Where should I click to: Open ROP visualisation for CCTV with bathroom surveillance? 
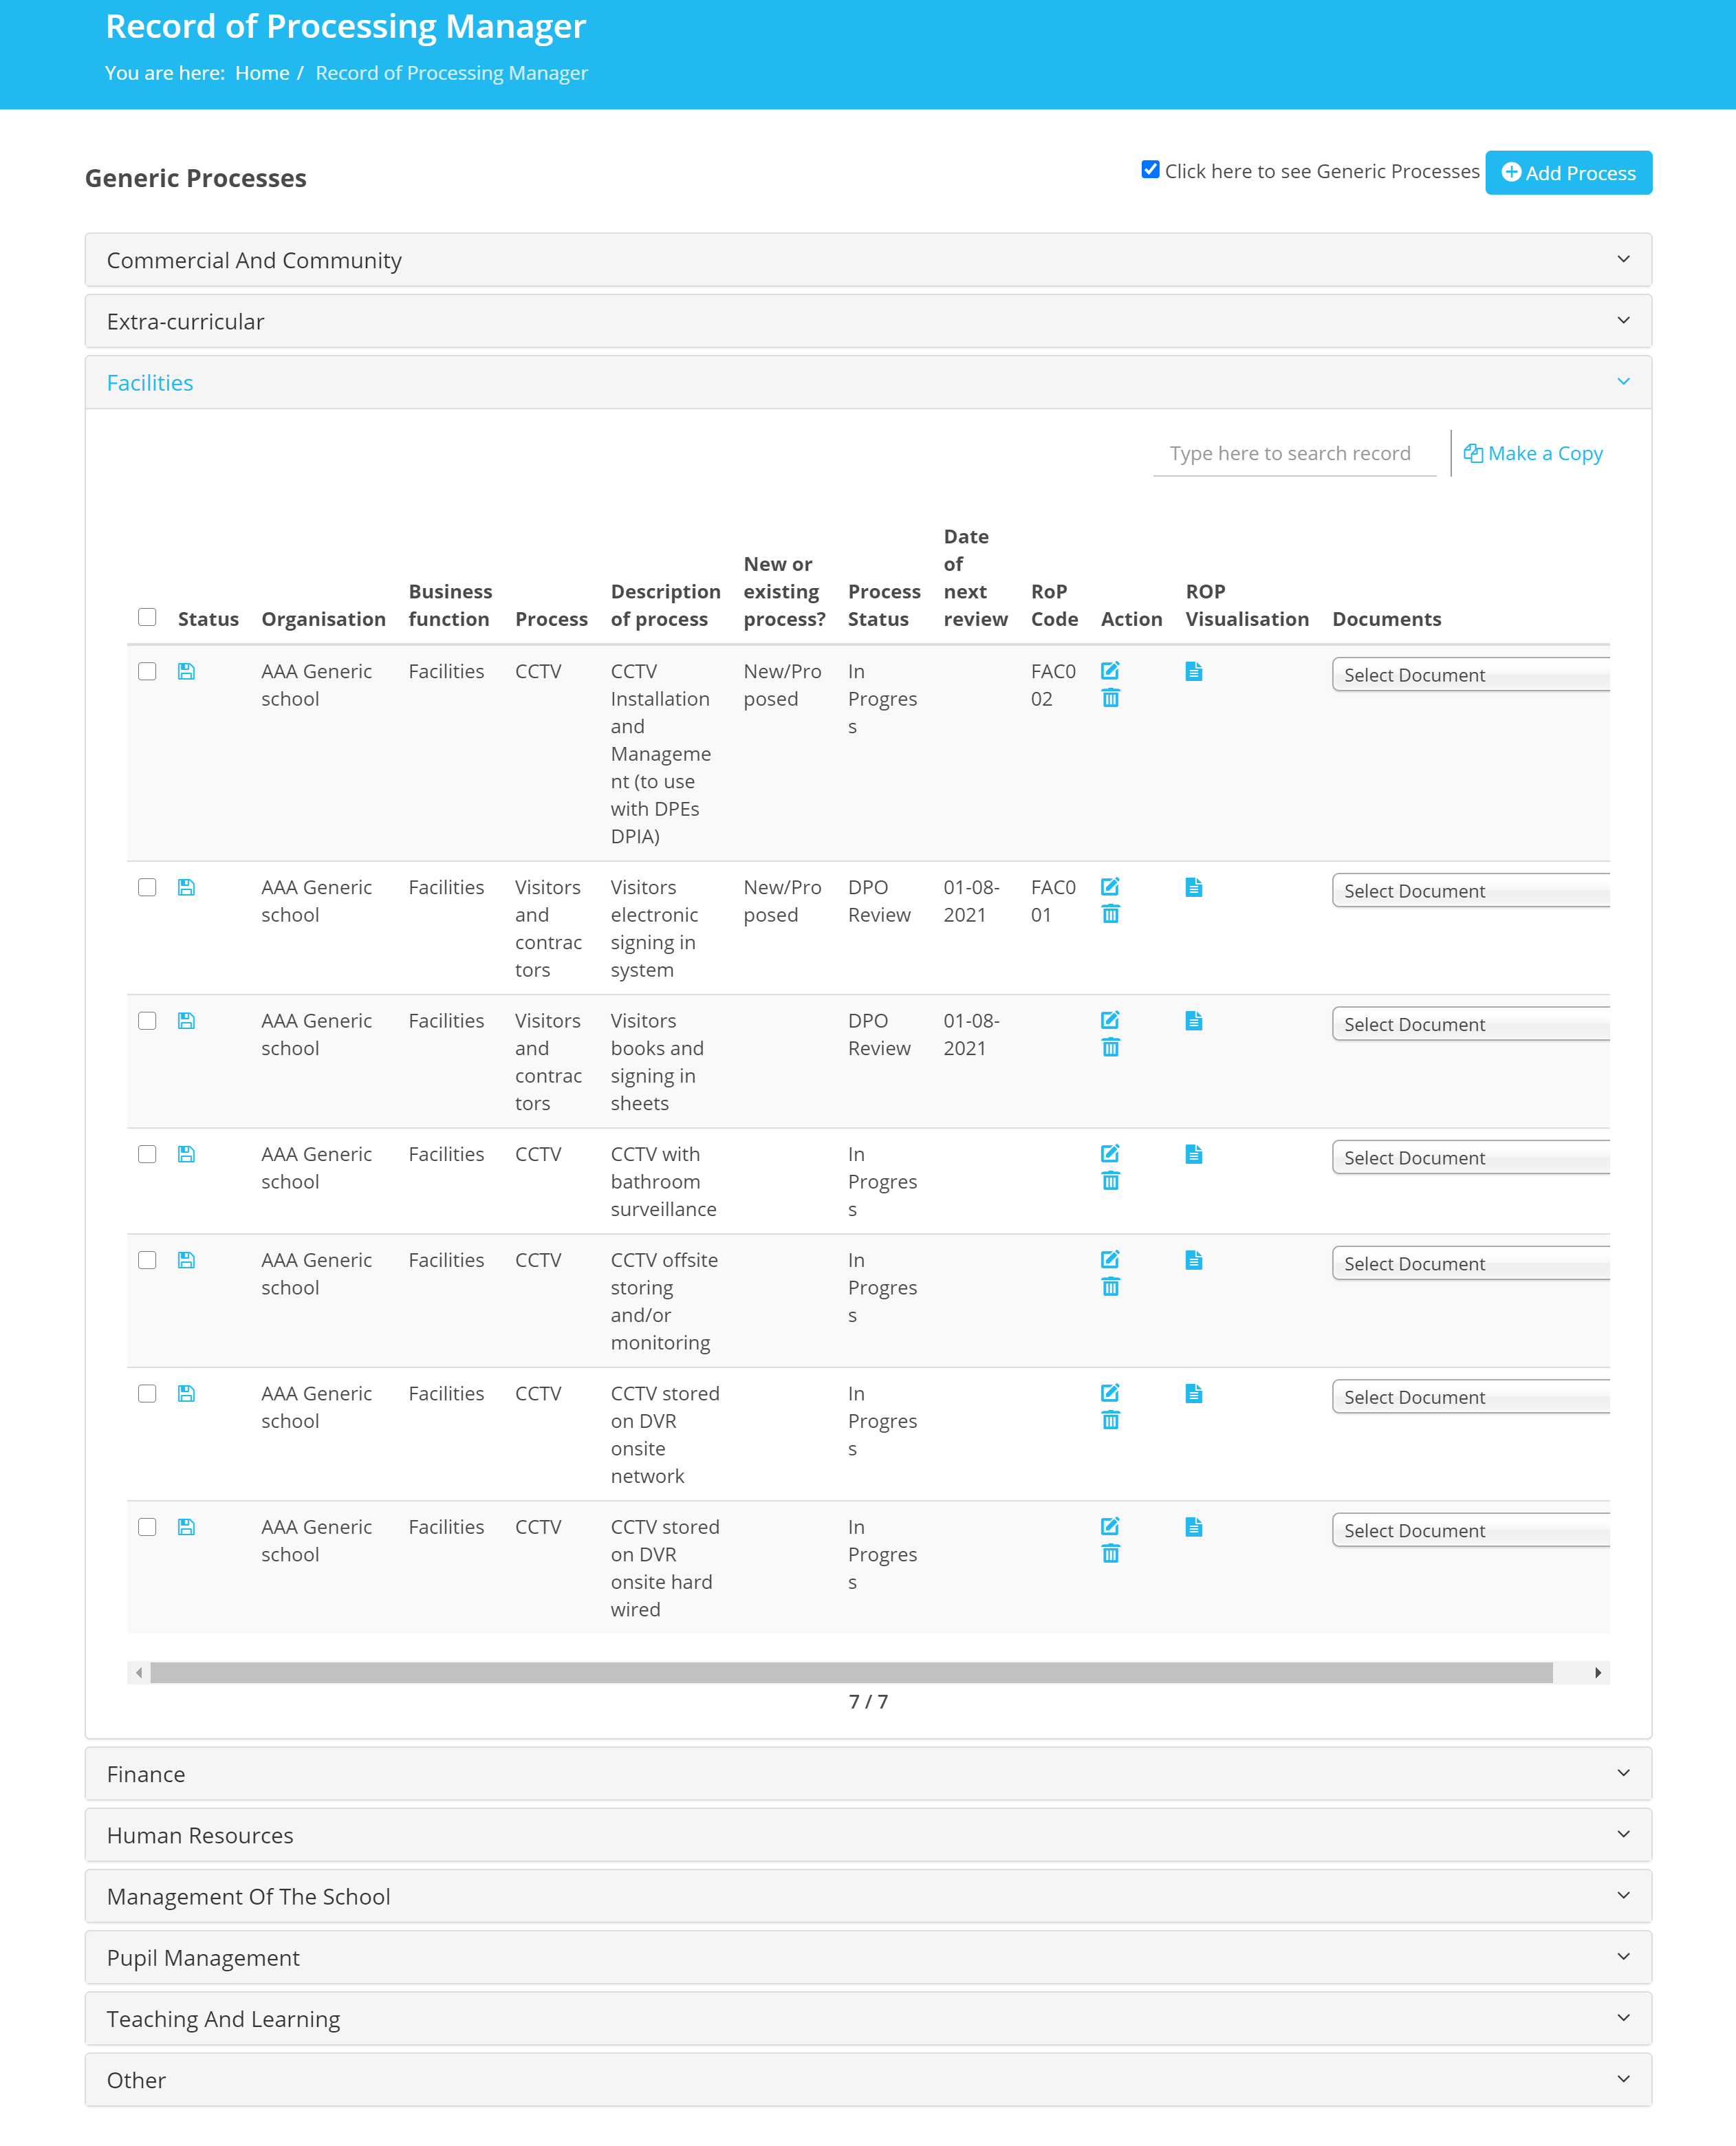(x=1193, y=1154)
